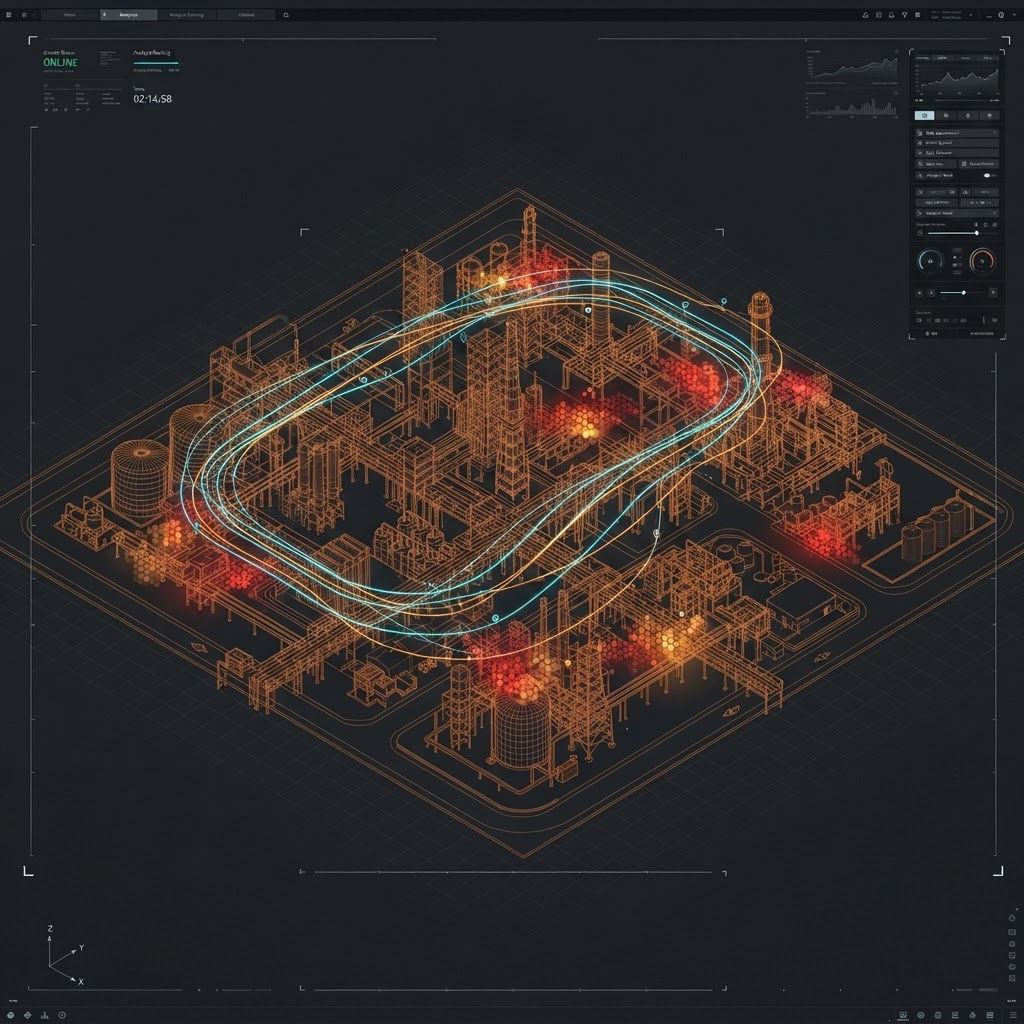Click the orange gauge's center icon
Image resolution: width=1024 pixels, height=1024 pixels.
[x=982, y=261]
